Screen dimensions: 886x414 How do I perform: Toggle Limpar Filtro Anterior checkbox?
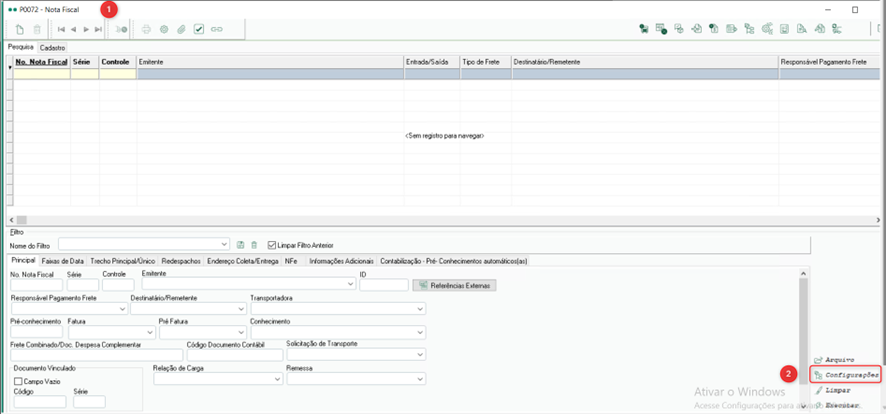click(x=271, y=245)
